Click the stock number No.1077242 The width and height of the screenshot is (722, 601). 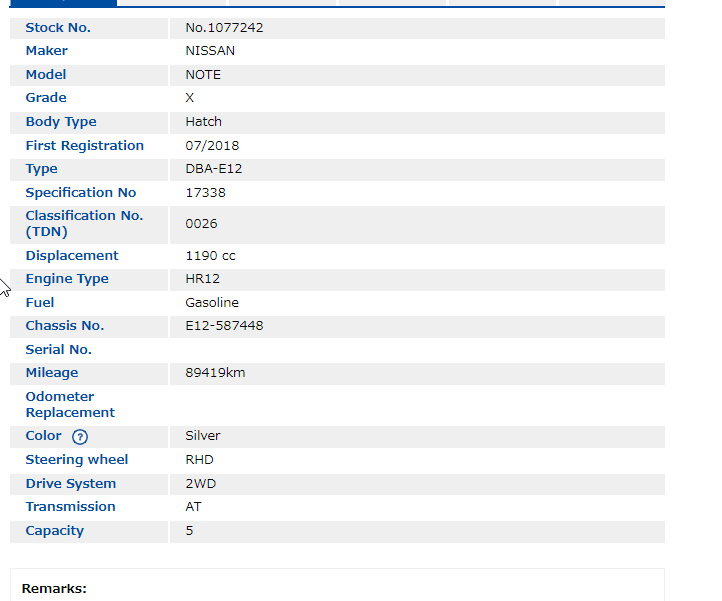[x=224, y=28]
